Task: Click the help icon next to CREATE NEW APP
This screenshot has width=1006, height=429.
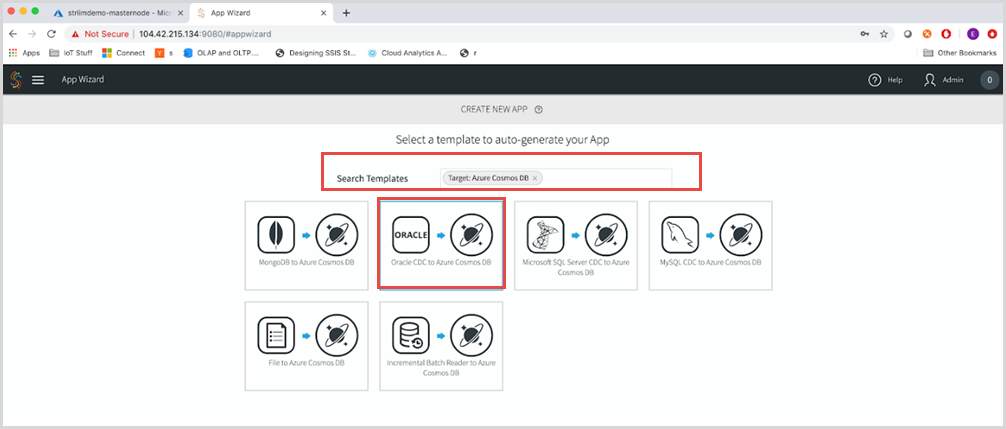Action: click(x=538, y=110)
